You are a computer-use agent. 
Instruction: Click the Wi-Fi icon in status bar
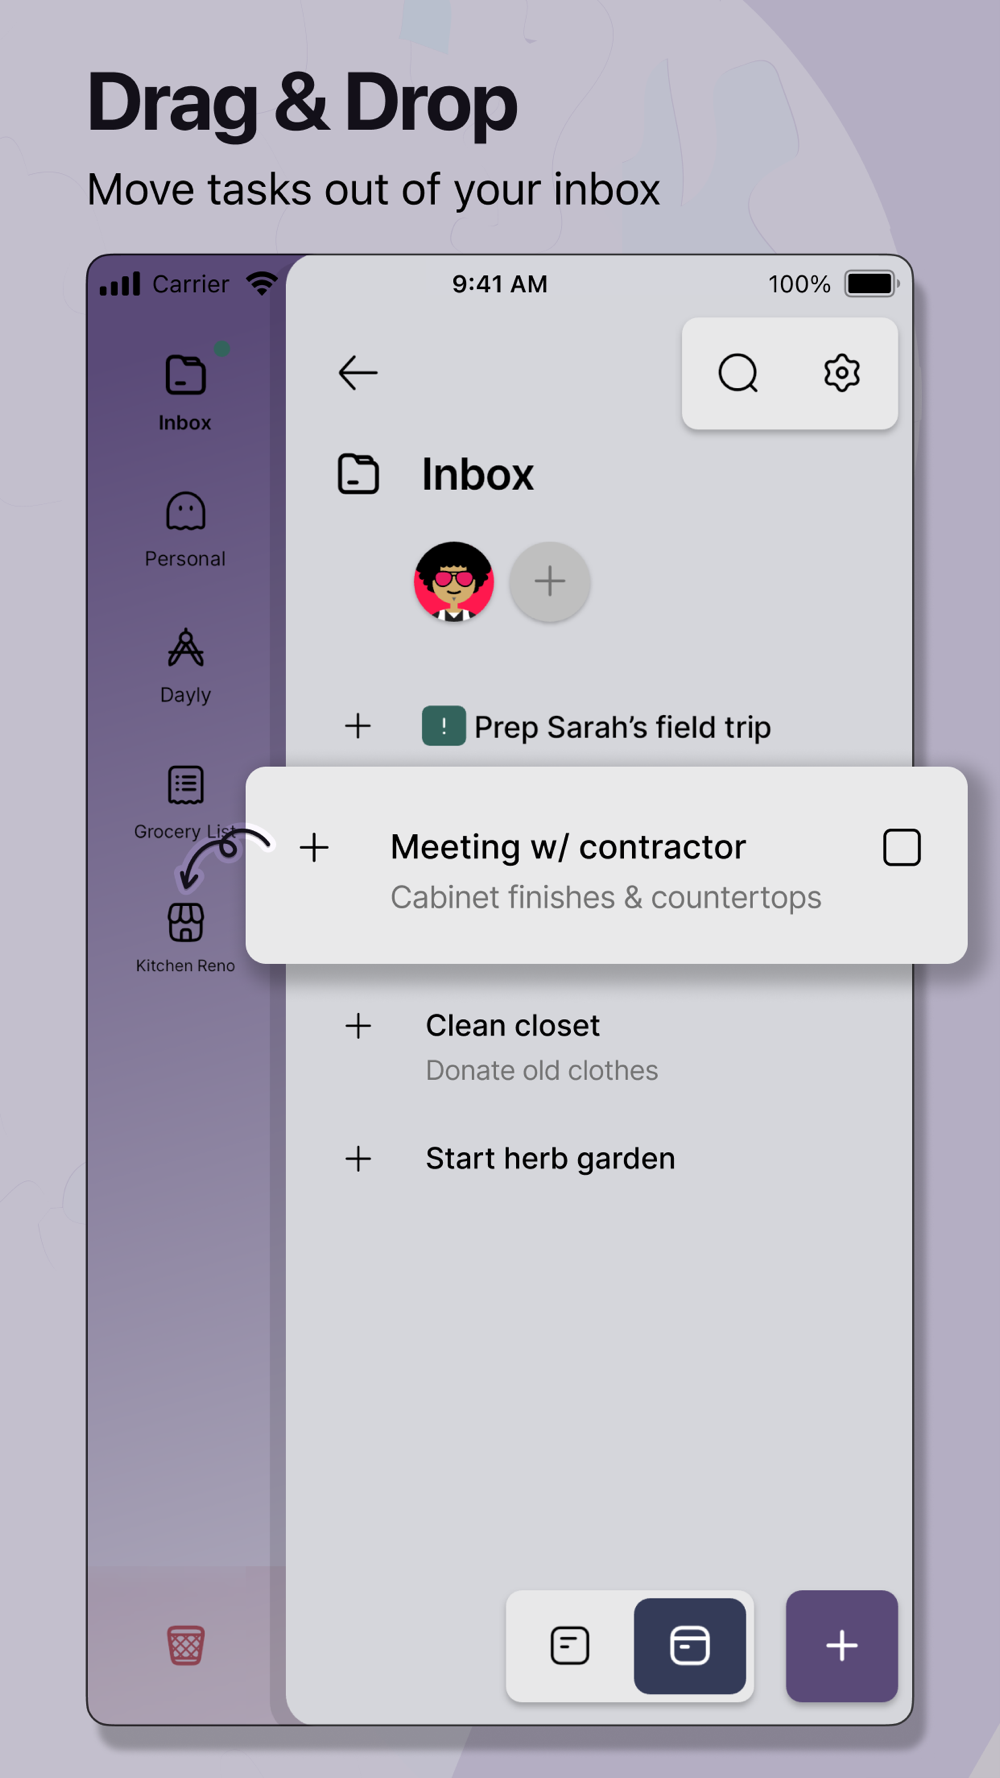(262, 284)
